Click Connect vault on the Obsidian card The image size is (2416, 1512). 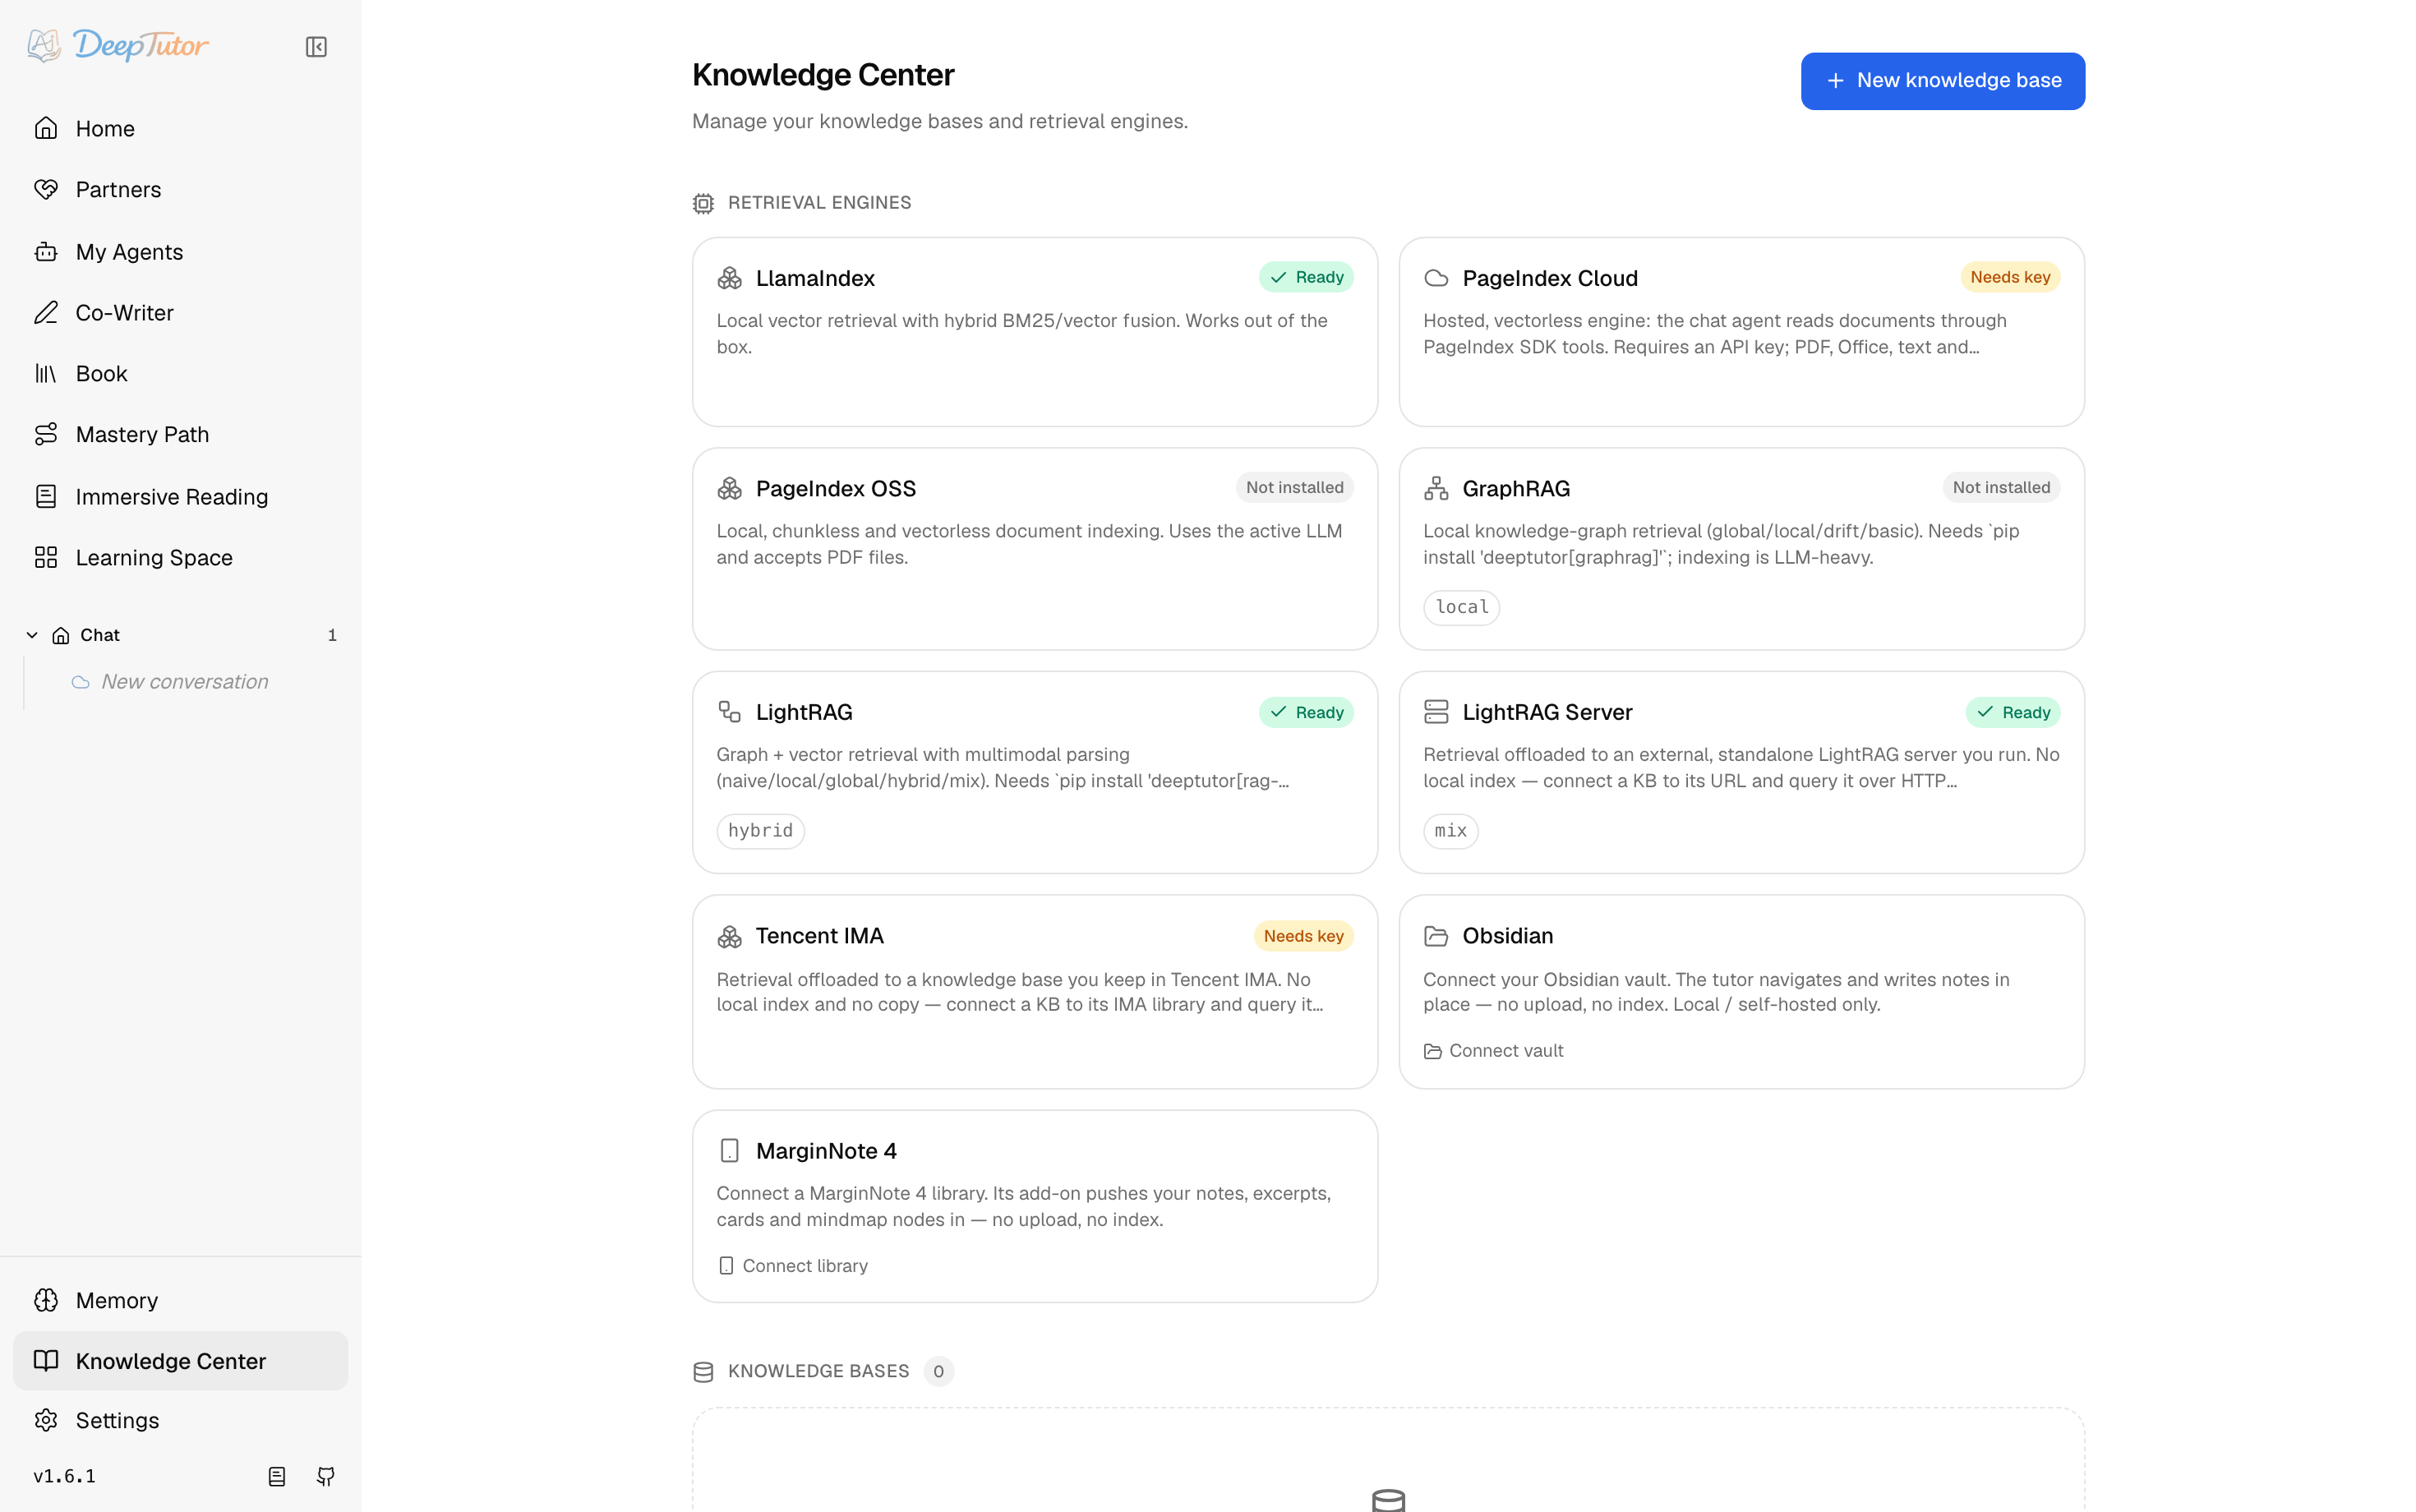pyautogui.click(x=1493, y=1051)
